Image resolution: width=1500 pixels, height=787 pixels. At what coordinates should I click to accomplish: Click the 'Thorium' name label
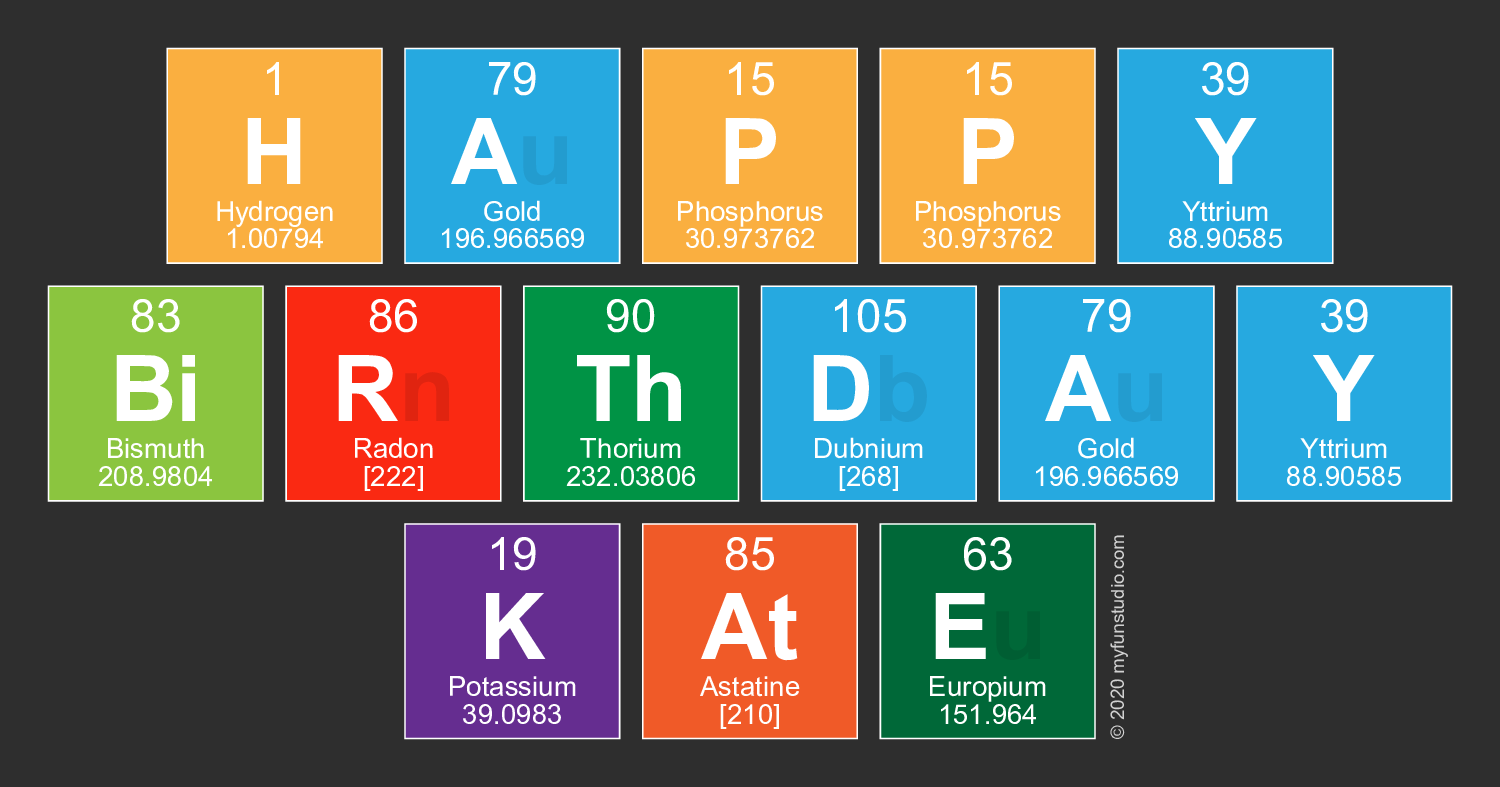pos(631,449)
